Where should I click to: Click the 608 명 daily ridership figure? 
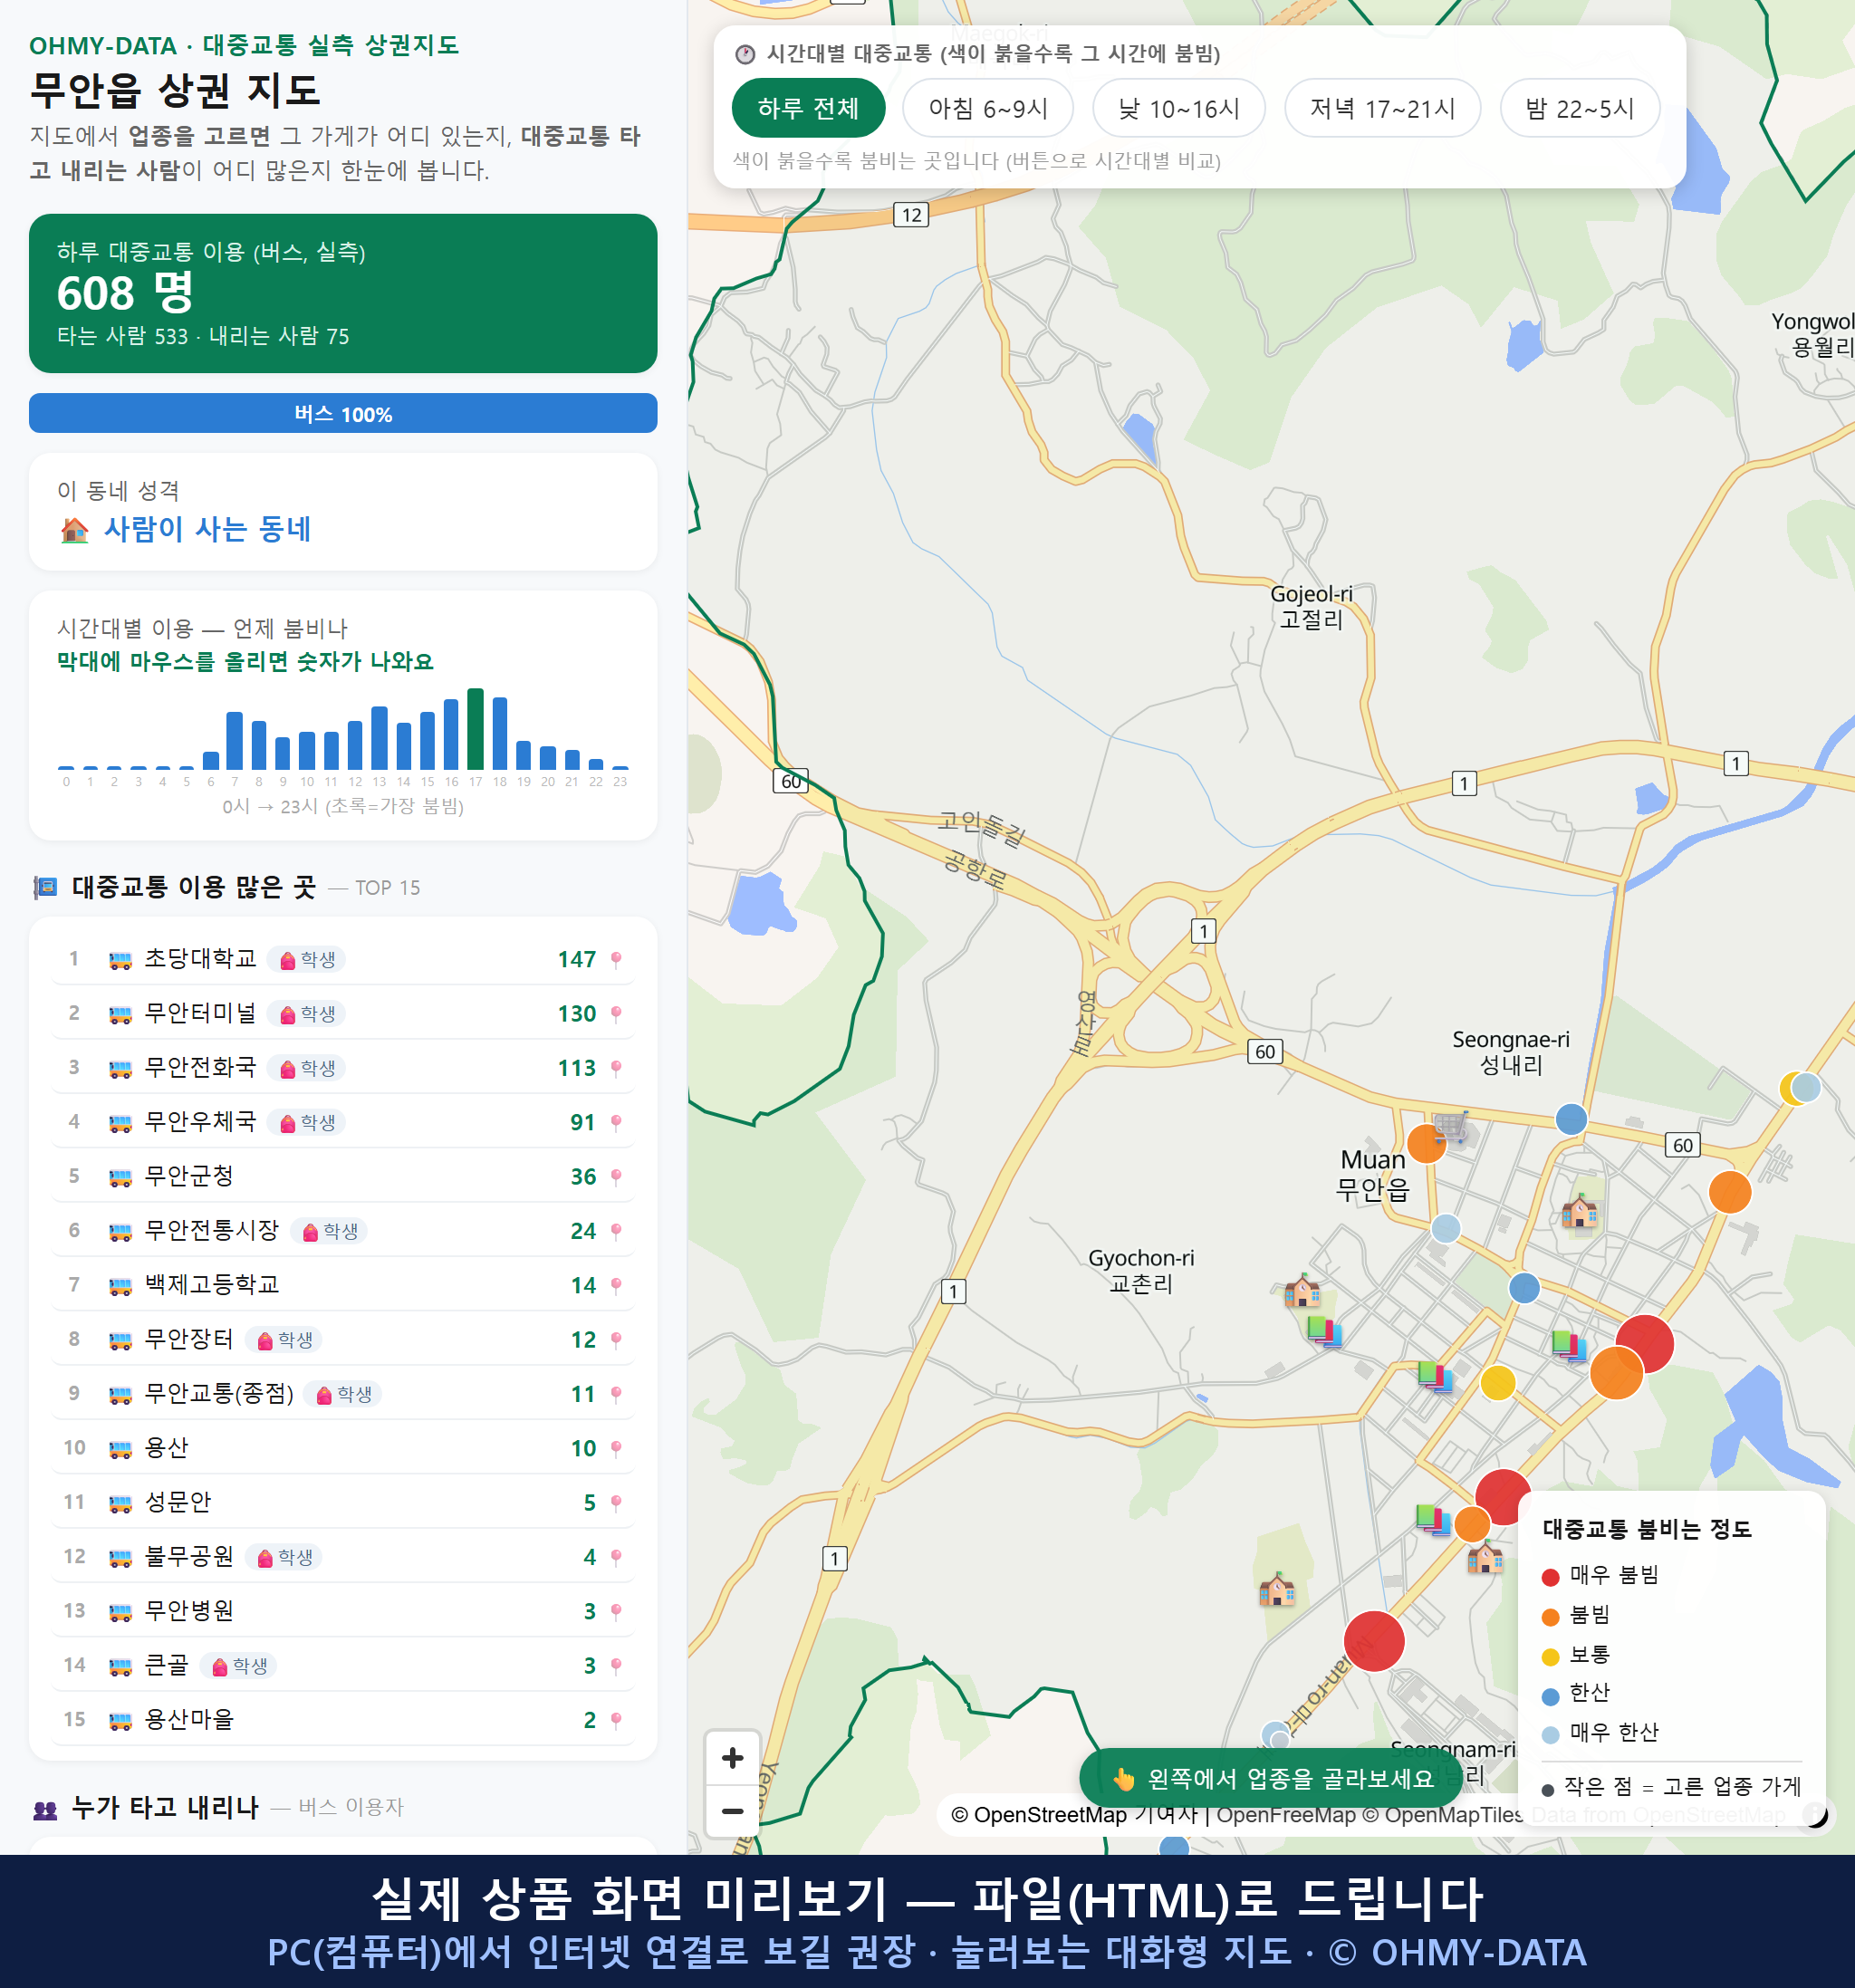[x=125, y=293]
